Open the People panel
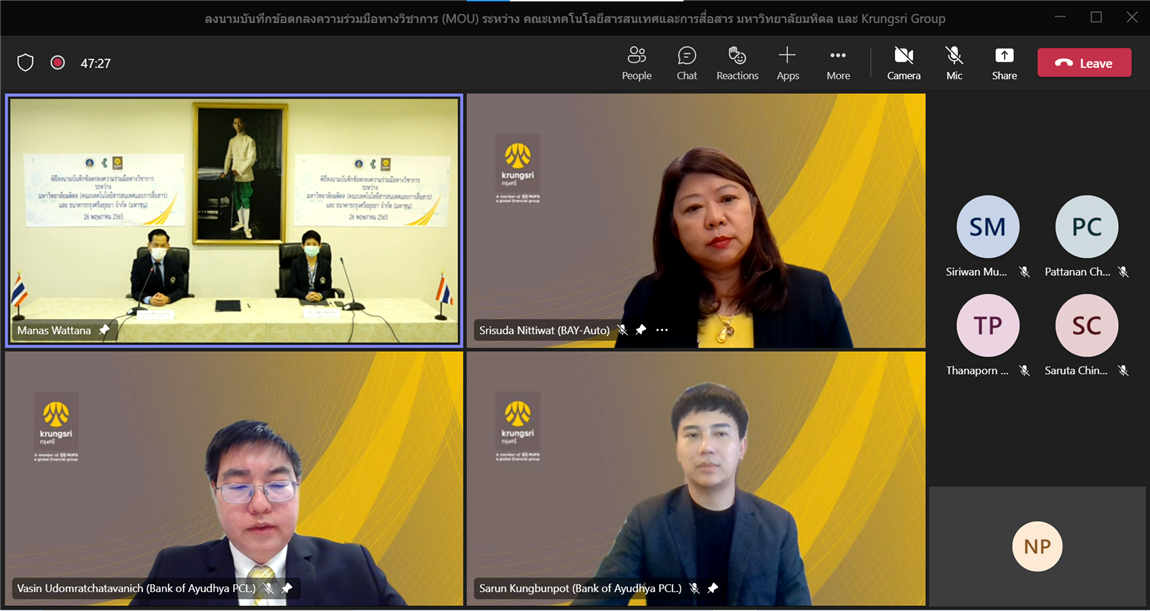This screenshot has width=1150, height=611. click(636, 63)
